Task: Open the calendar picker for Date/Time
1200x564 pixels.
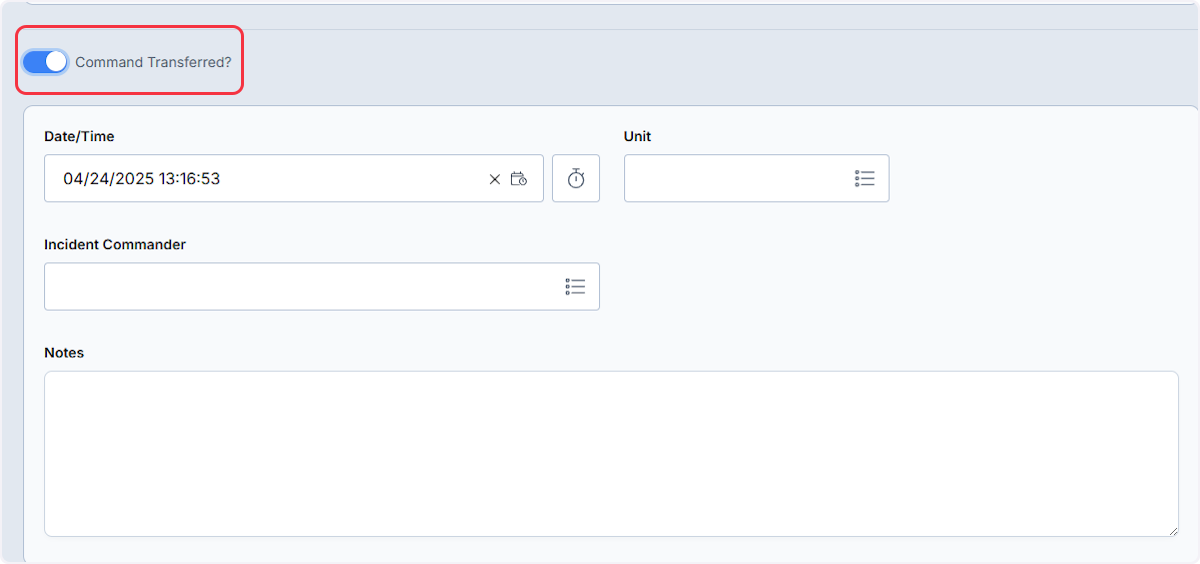Action: pyautogui.click(x=519, y=179)
